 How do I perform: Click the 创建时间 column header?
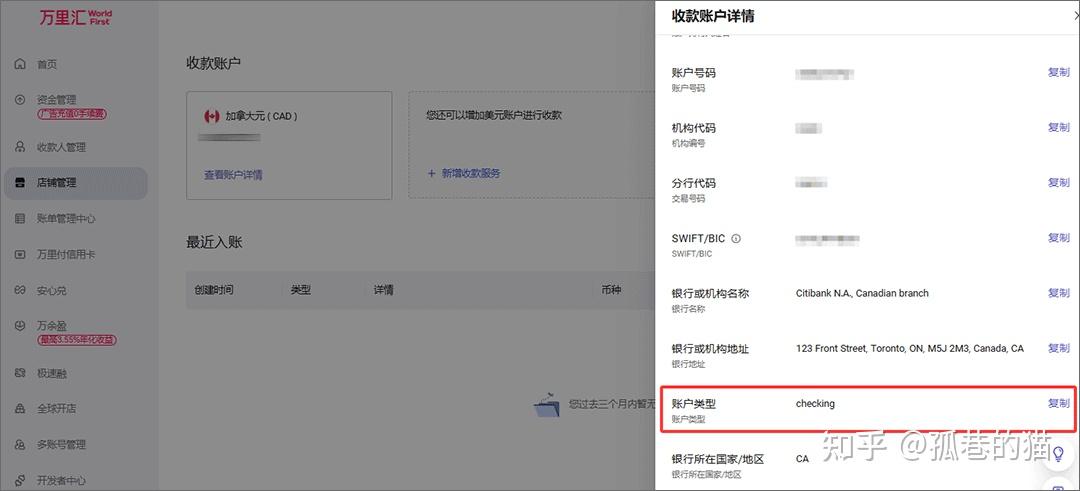point(214,290)
